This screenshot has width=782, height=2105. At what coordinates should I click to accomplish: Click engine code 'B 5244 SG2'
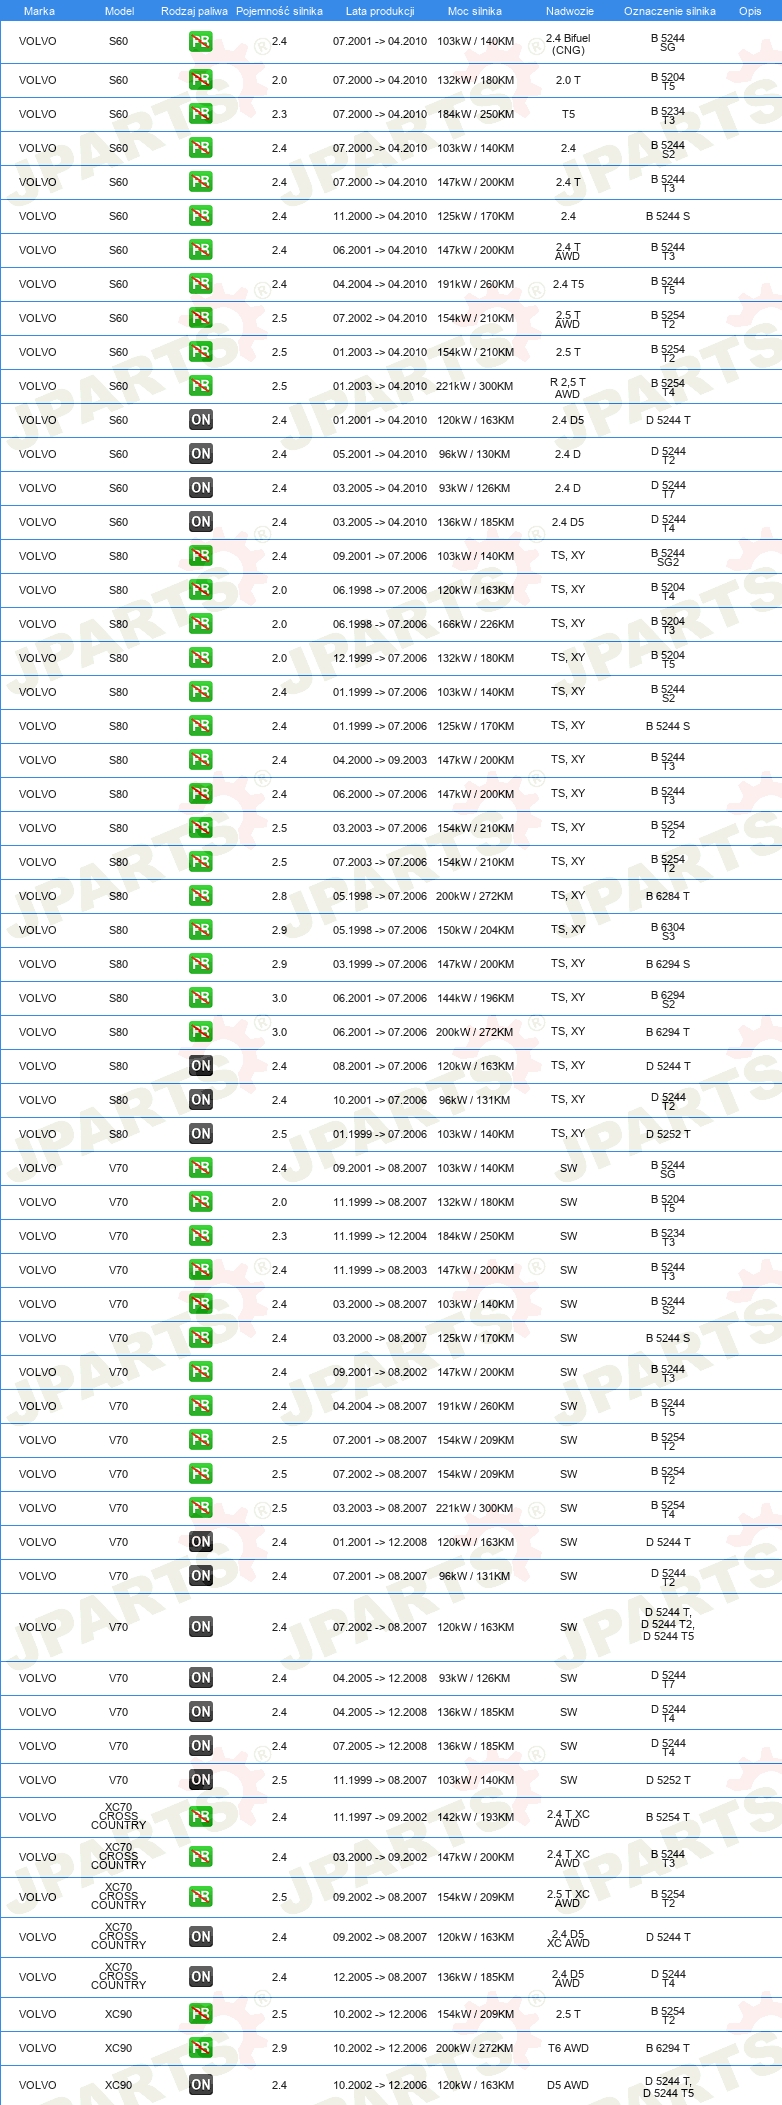[668, 558]
